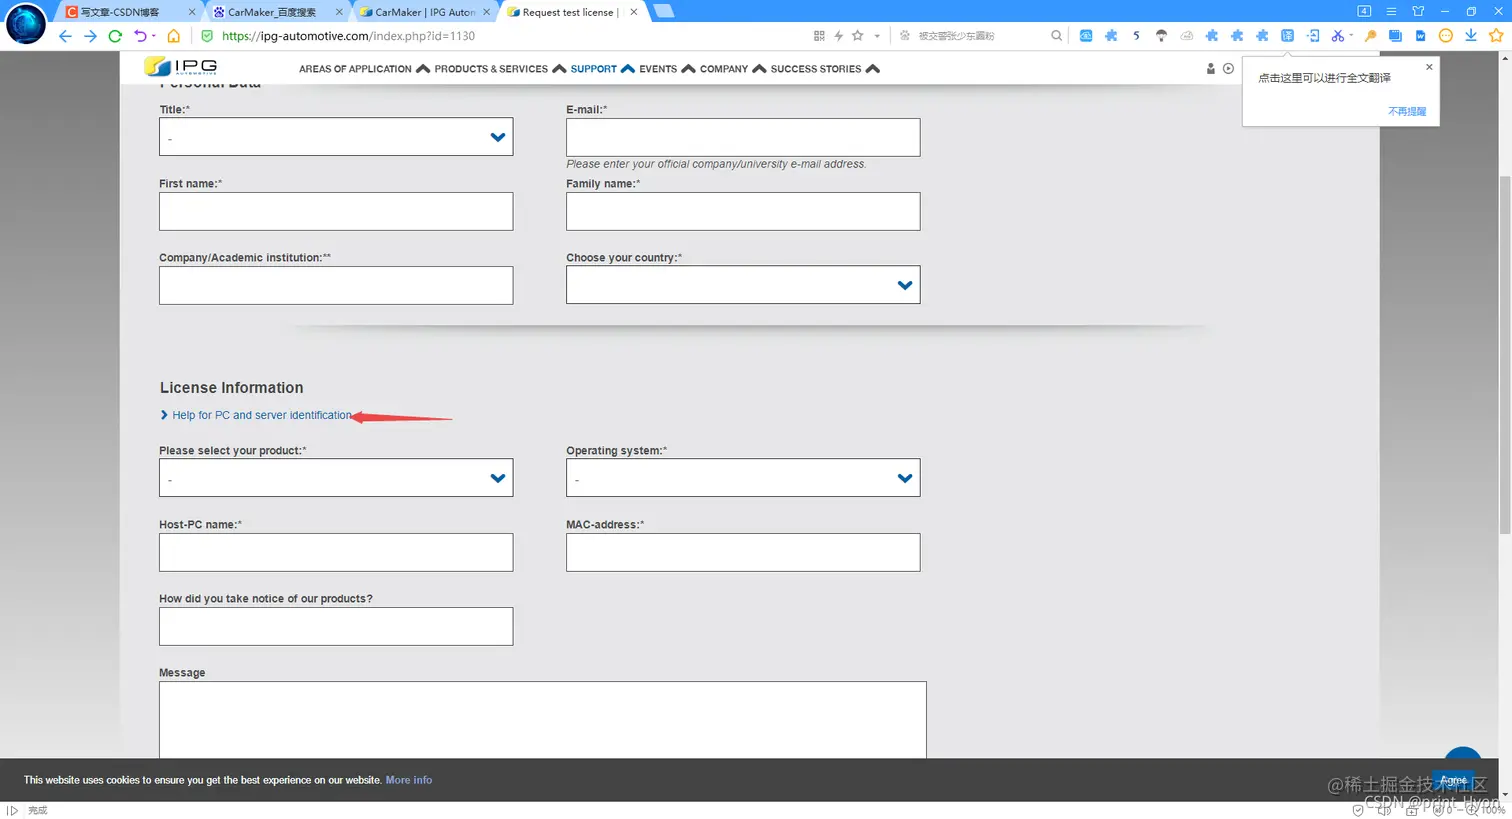Open the Title dropdown
The height and width of the screenshot is (819, 1512).
(x=336, y=137)
